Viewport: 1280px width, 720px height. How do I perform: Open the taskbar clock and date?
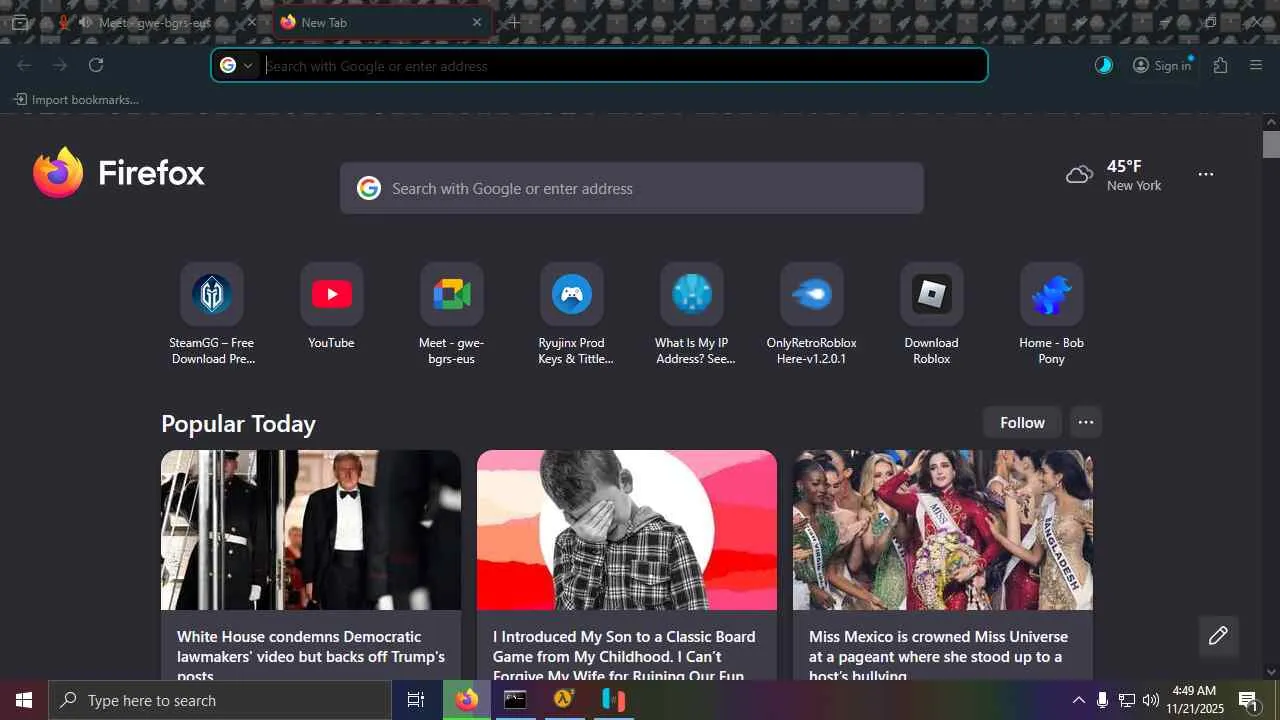coord(1195,700)
